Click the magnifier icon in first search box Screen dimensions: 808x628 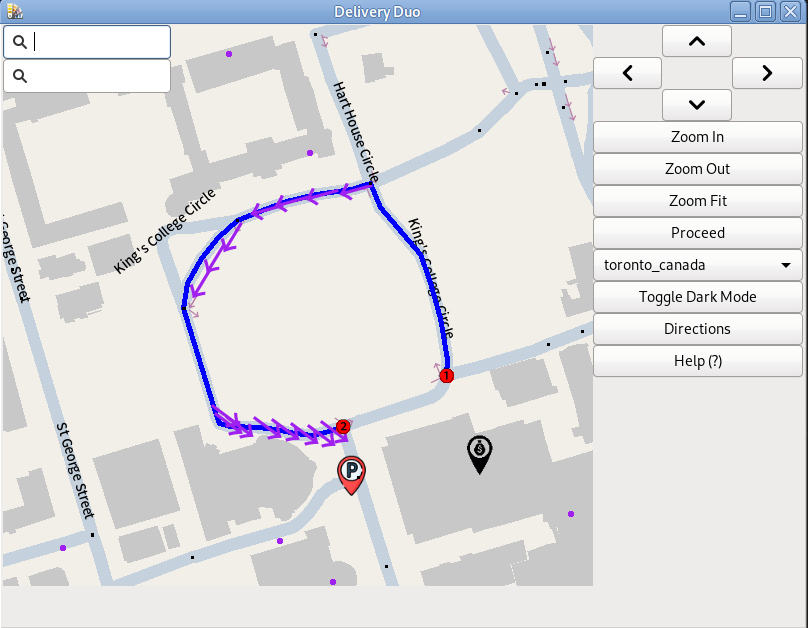coord(19,42)
